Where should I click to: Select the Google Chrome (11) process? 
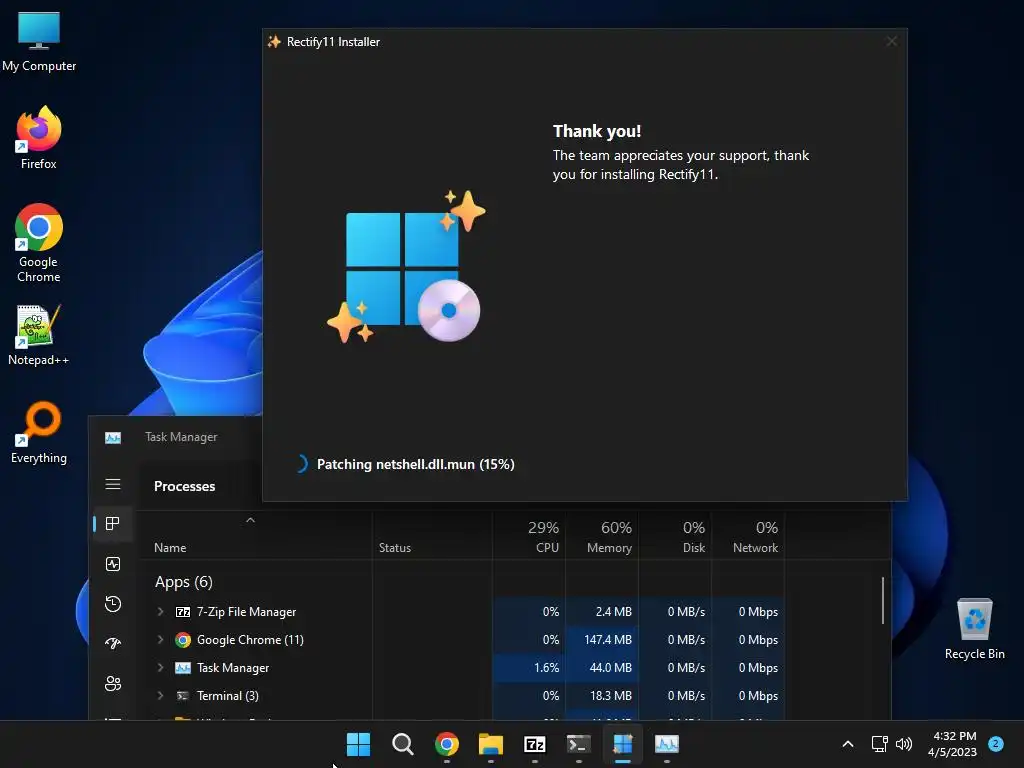pos(239,640)
